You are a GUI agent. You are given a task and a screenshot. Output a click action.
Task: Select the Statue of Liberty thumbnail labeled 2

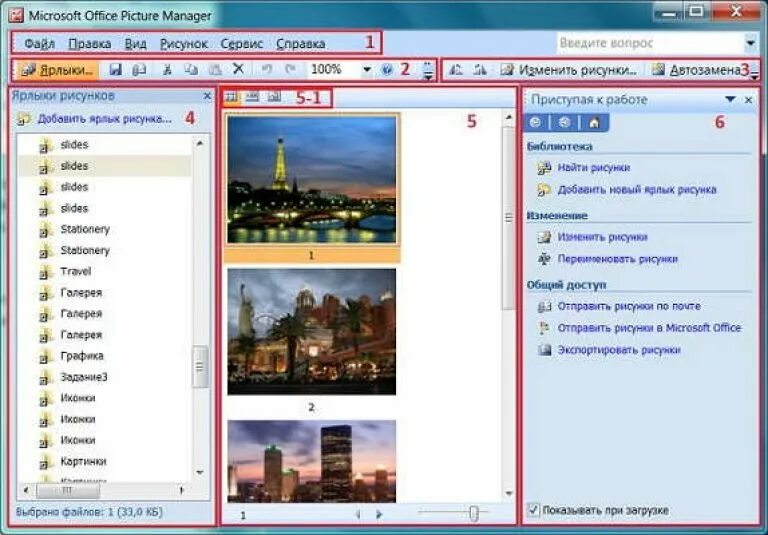pos(312,332)
